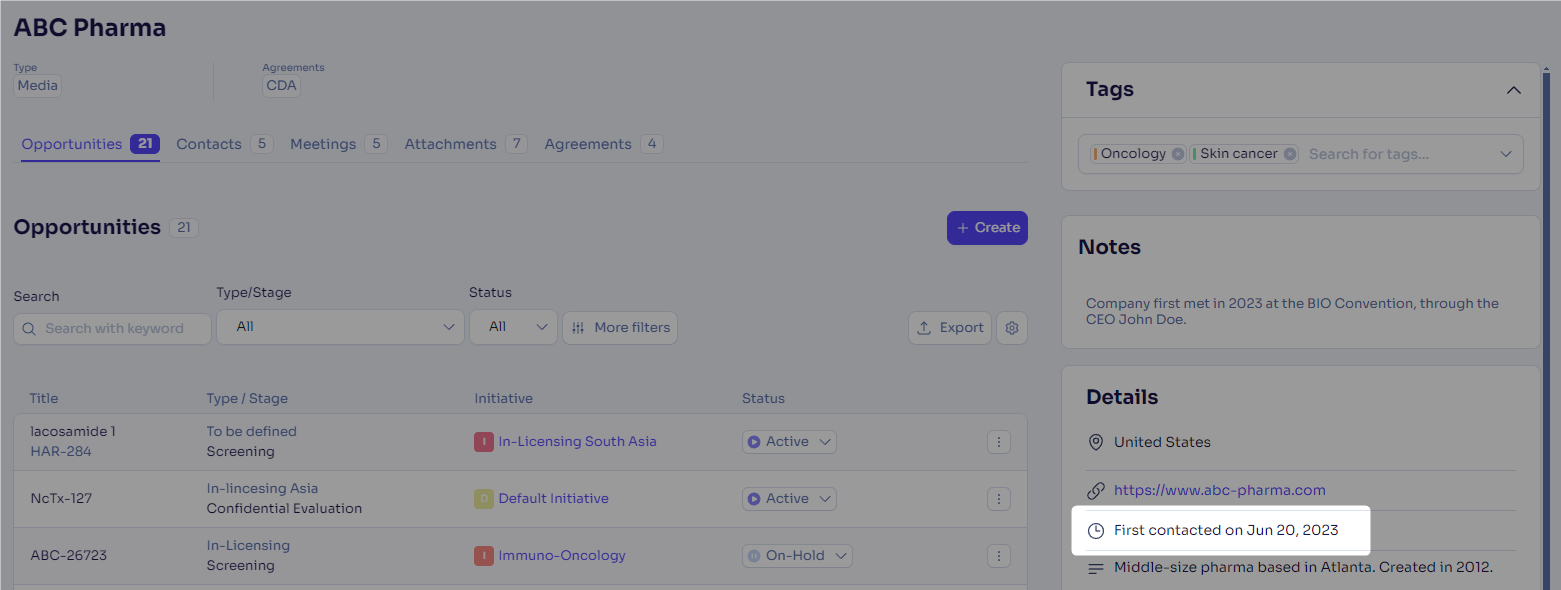The image size is (1561, 590).
Task: Switch to the Contacts tab
Action: pos(224,144)
